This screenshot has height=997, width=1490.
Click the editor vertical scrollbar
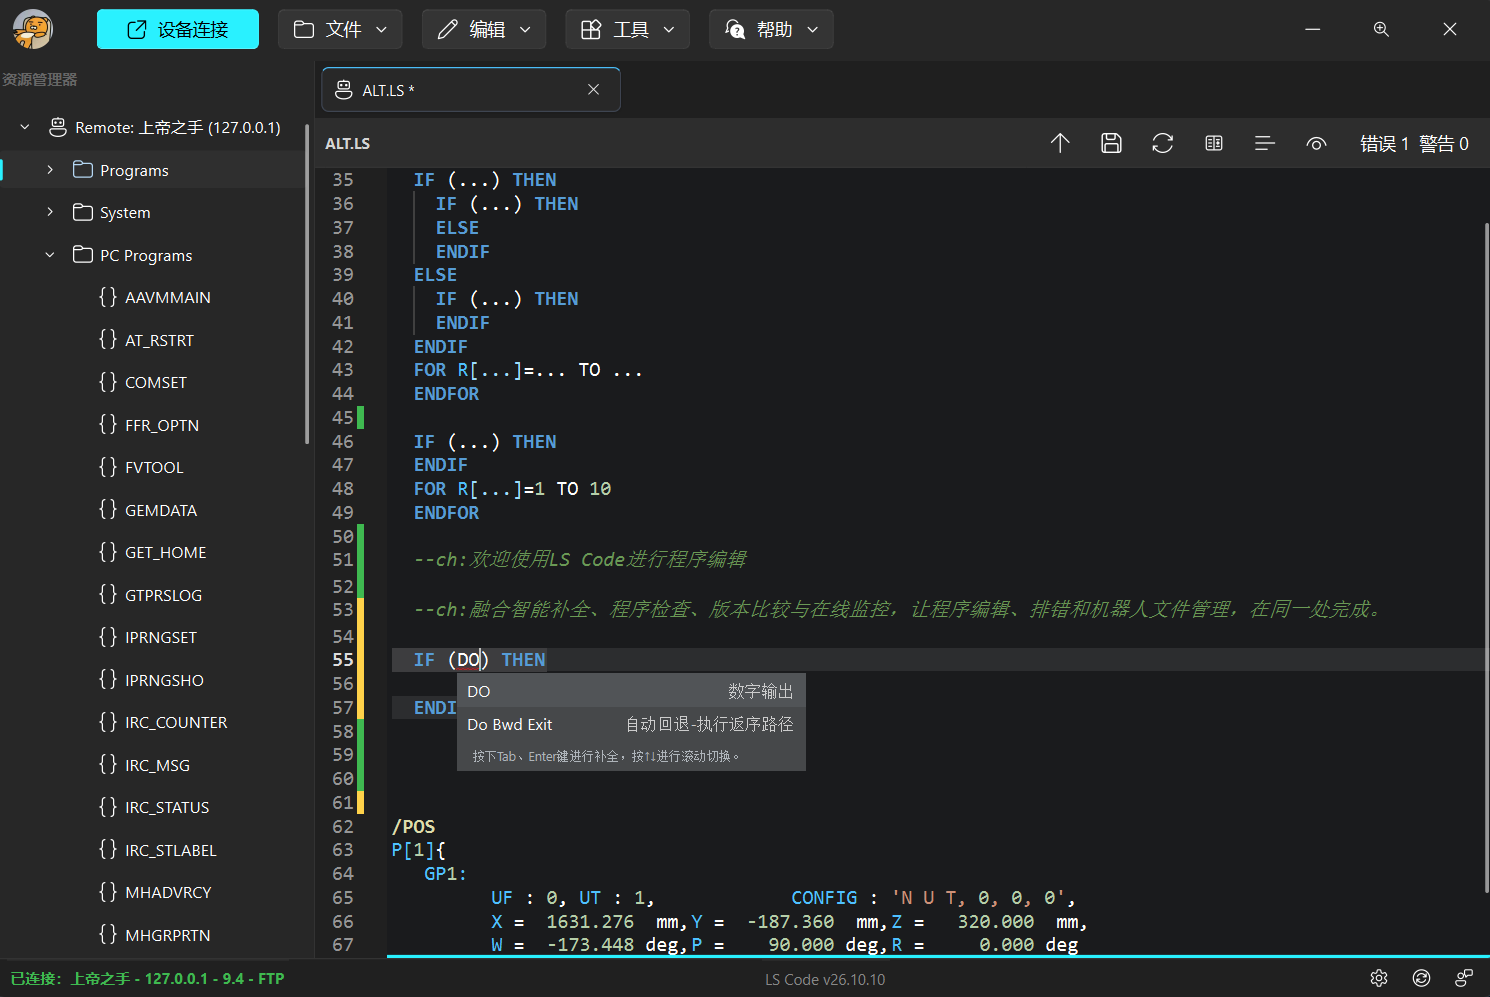click(x=1486, y=556)
